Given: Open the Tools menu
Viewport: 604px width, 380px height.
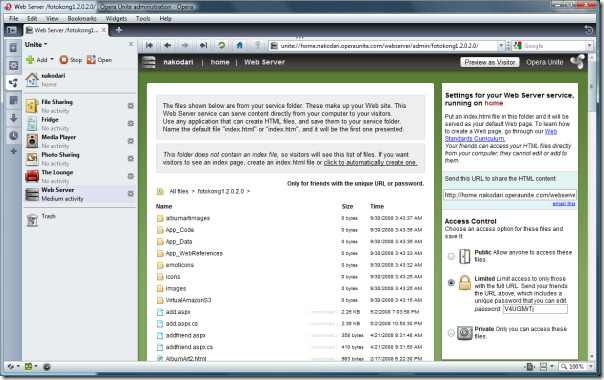Looking at the screenshot, I should pos(143,18).
